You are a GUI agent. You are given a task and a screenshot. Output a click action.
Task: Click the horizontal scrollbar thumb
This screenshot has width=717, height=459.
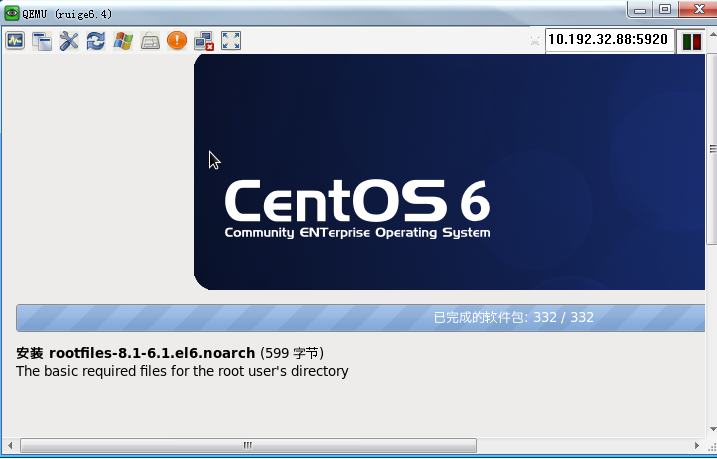point(248,445)
